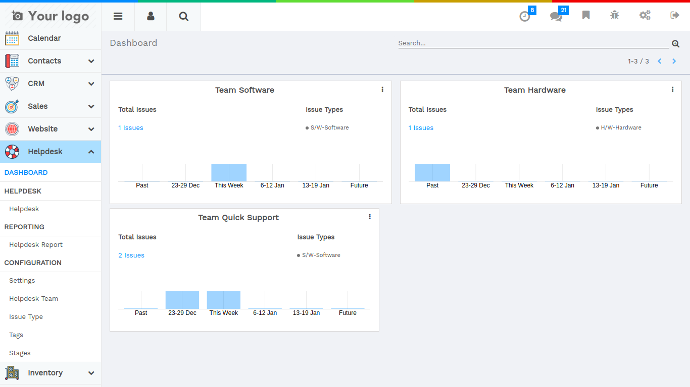
Task: Collapse the Helpdesk sidebar section
Action: (x=51, y=151)
